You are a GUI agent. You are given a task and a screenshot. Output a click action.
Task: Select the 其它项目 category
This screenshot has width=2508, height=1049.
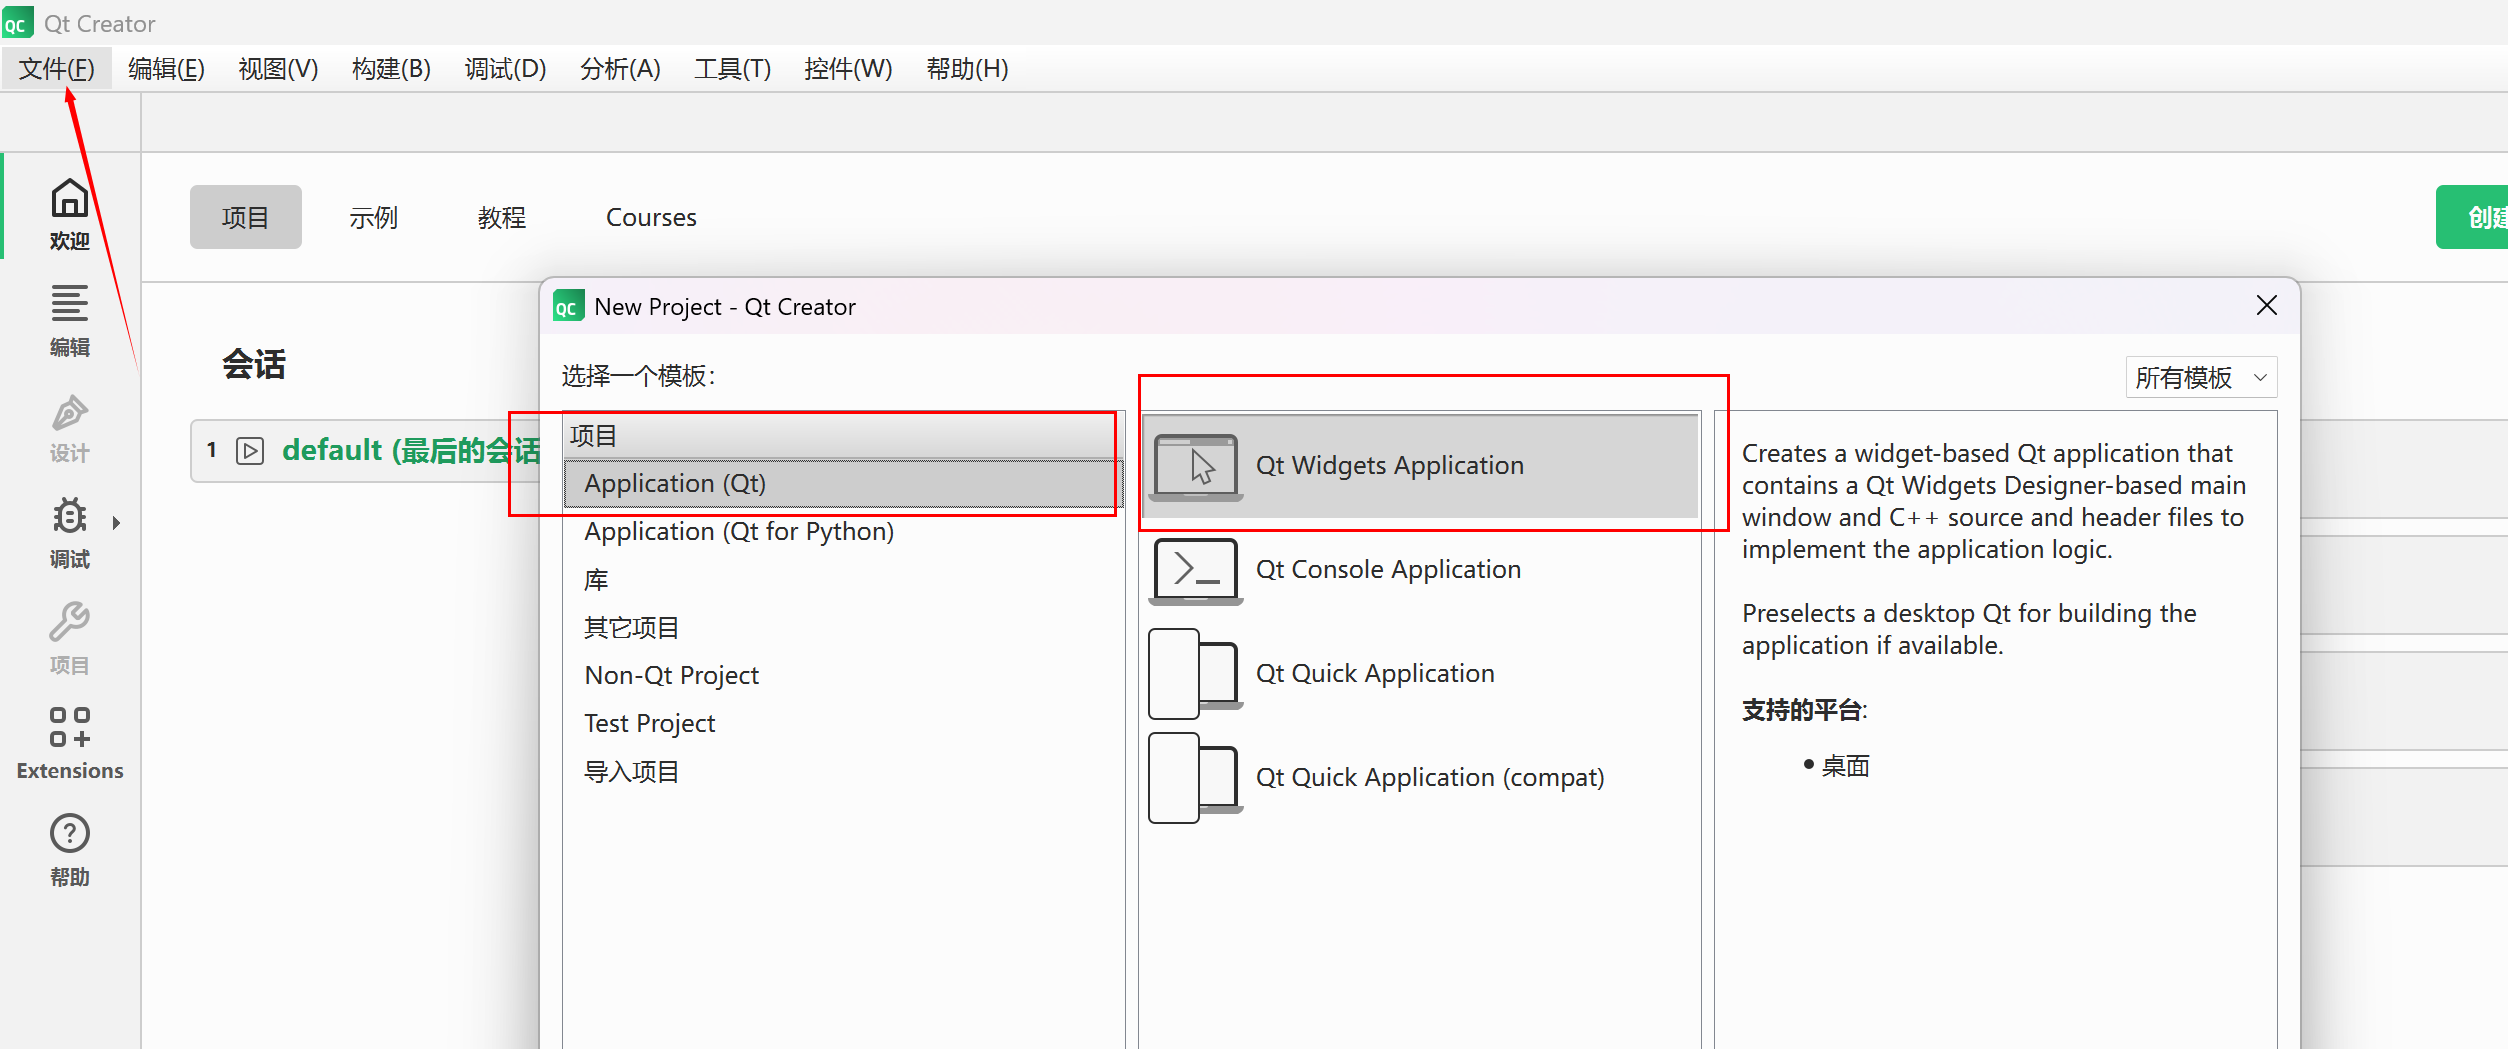[x=843, y=628]
